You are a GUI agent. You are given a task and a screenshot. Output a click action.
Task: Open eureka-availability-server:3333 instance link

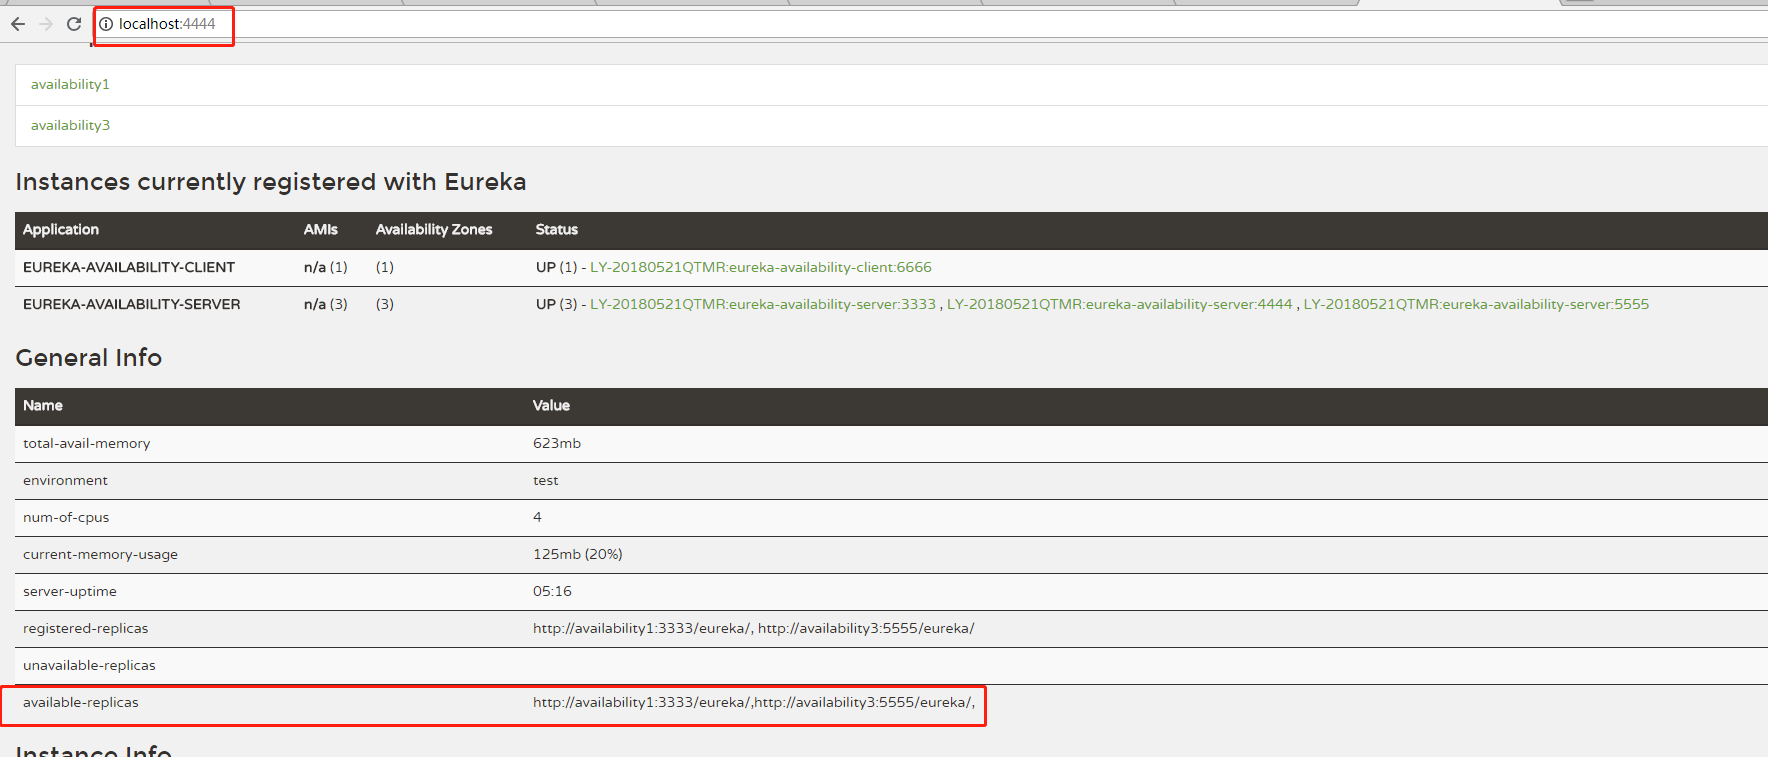[x=762, y=304]
